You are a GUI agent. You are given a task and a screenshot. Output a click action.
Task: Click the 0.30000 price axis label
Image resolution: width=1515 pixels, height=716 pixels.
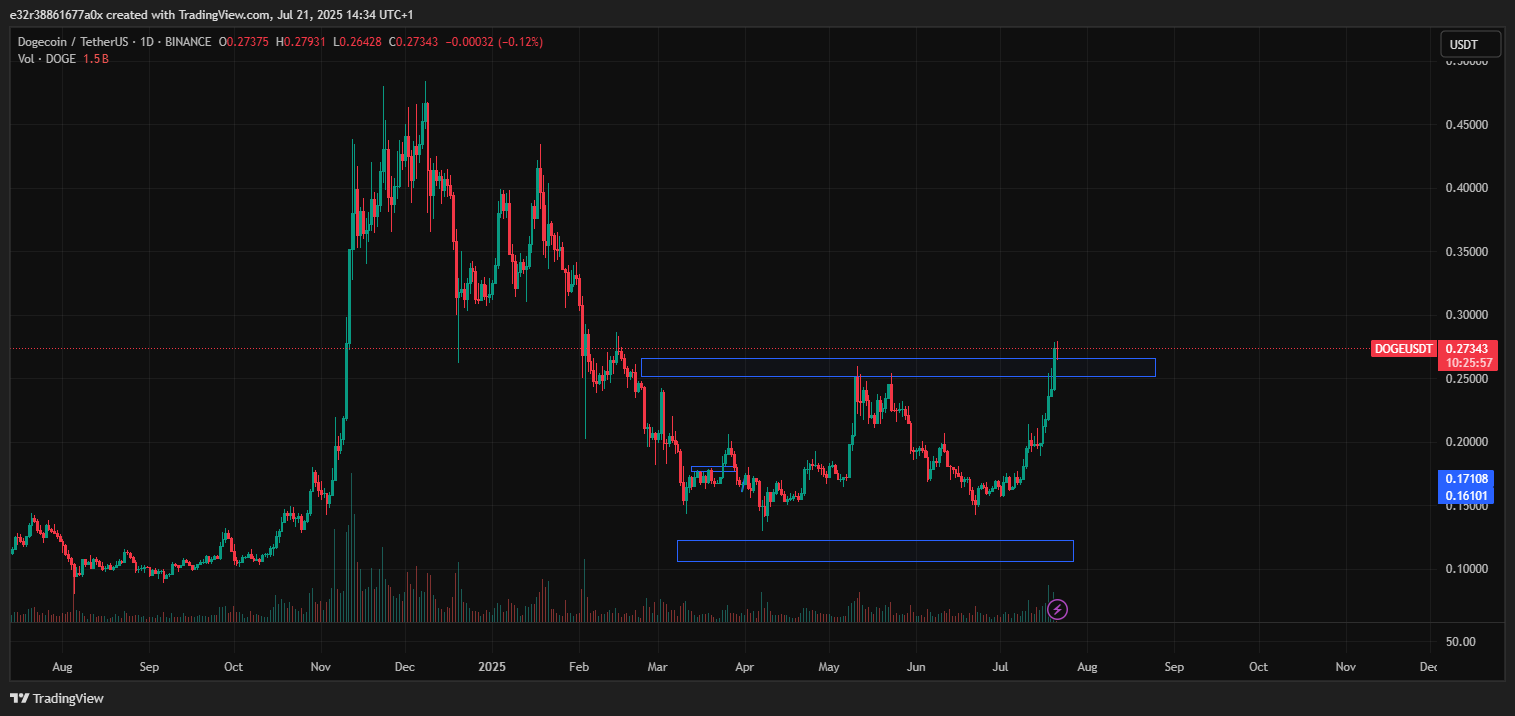[x=1468, y=315]
